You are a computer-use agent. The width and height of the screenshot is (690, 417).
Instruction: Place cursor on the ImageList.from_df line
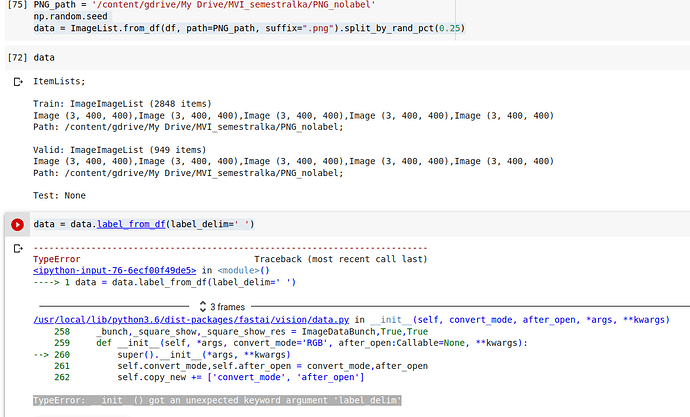[x=249, y=29]
